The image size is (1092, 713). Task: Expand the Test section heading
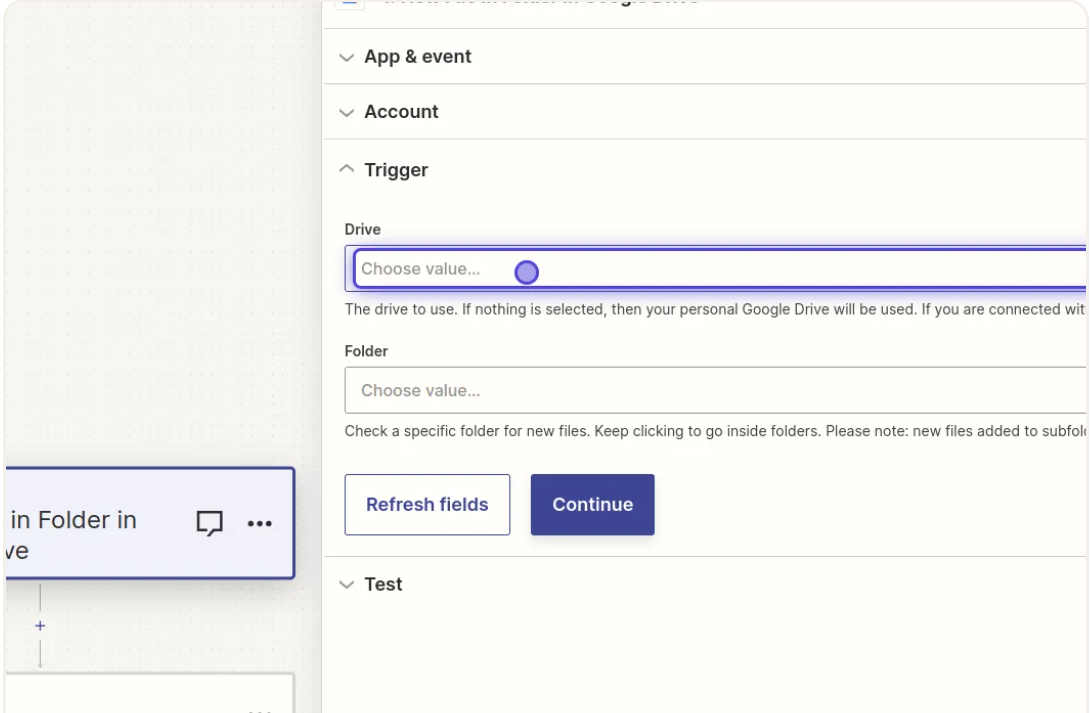pos(383,584)
